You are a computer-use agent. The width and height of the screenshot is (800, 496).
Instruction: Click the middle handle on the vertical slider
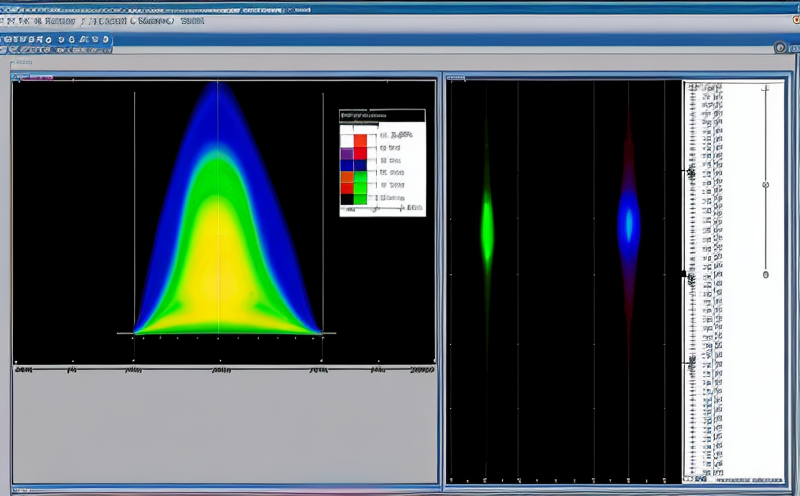765,185
